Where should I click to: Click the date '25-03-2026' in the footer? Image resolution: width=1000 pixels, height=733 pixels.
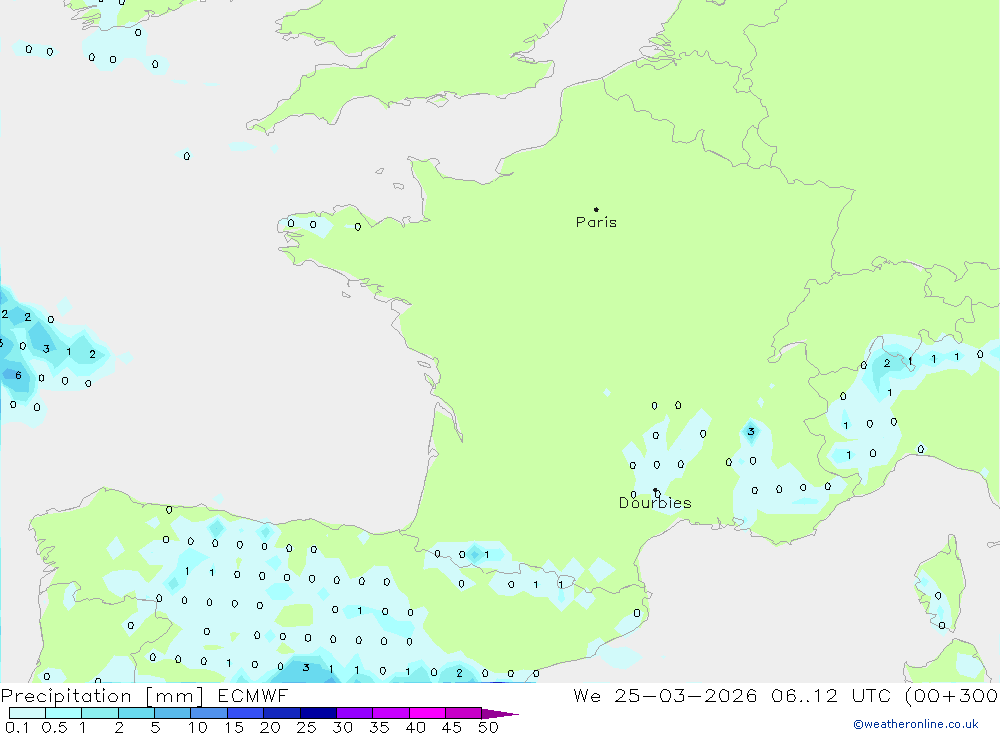686,696
